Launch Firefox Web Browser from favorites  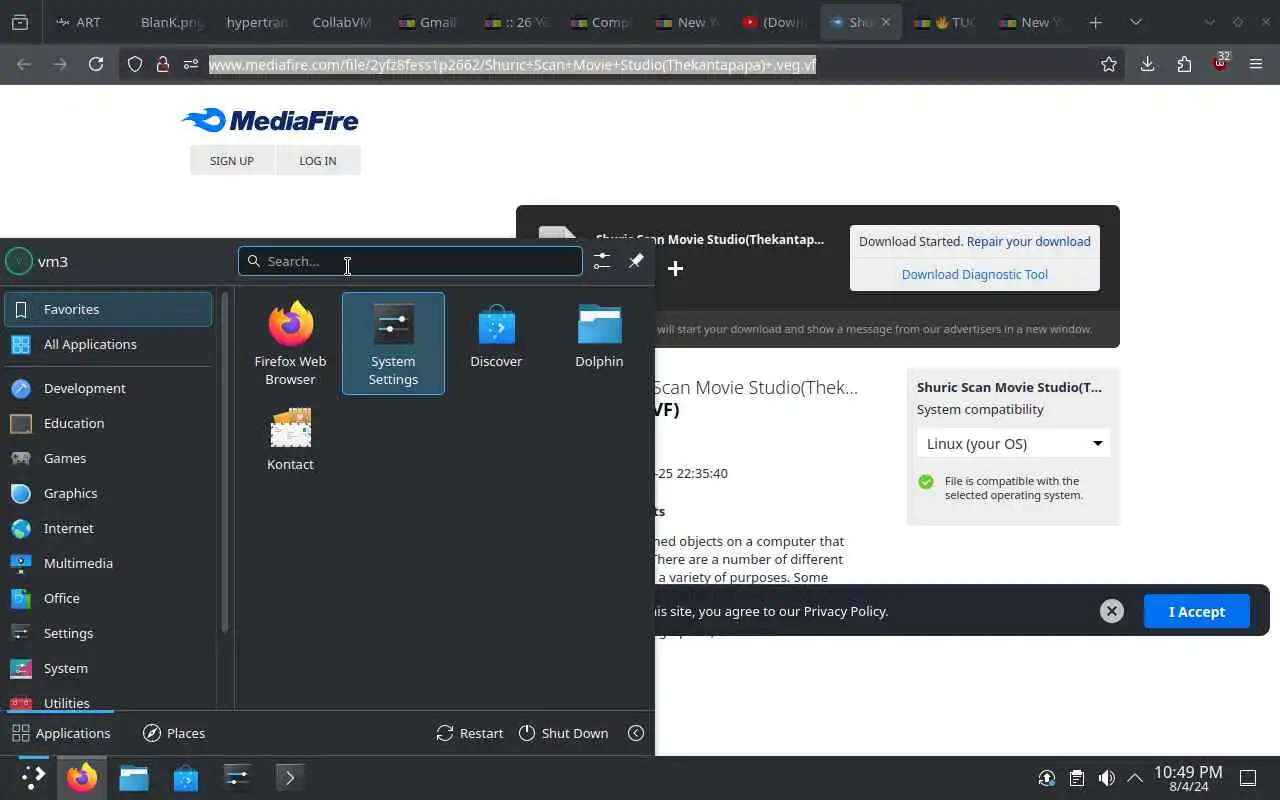[290, 343]
